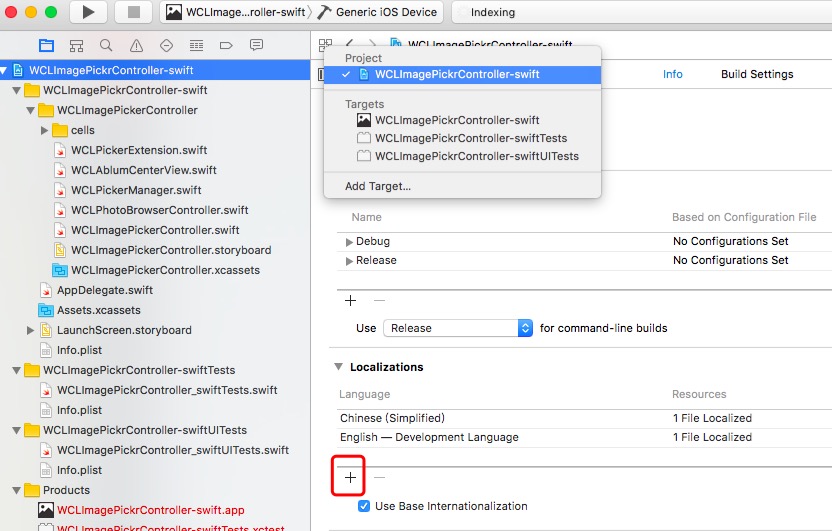Select WCLAblumCenterView.swift file
832x531 pixels.
click(x=144, y=170)
